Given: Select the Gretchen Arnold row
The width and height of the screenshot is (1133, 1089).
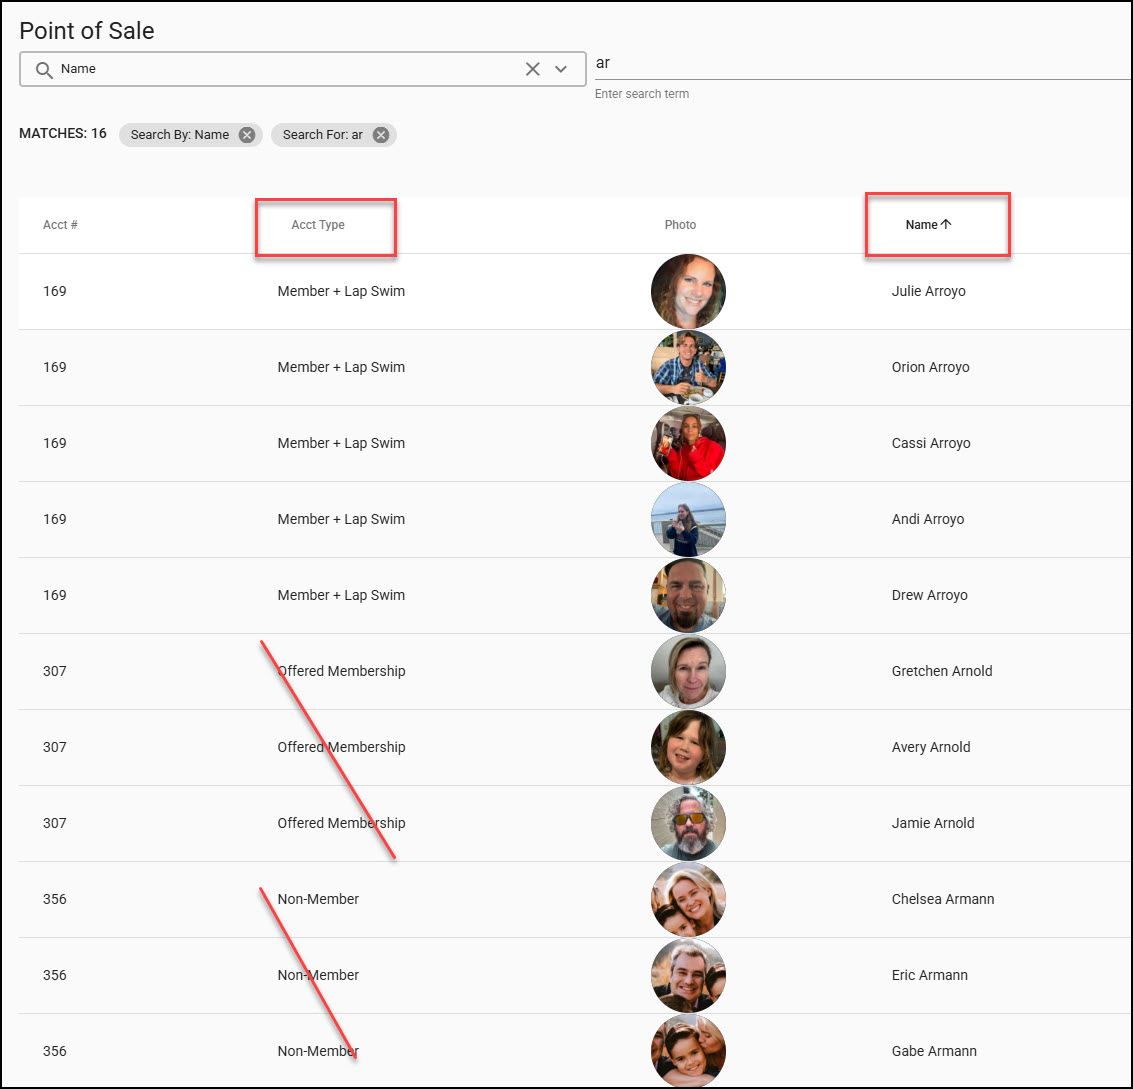Looking at the screenshot, I should (941, 671).
